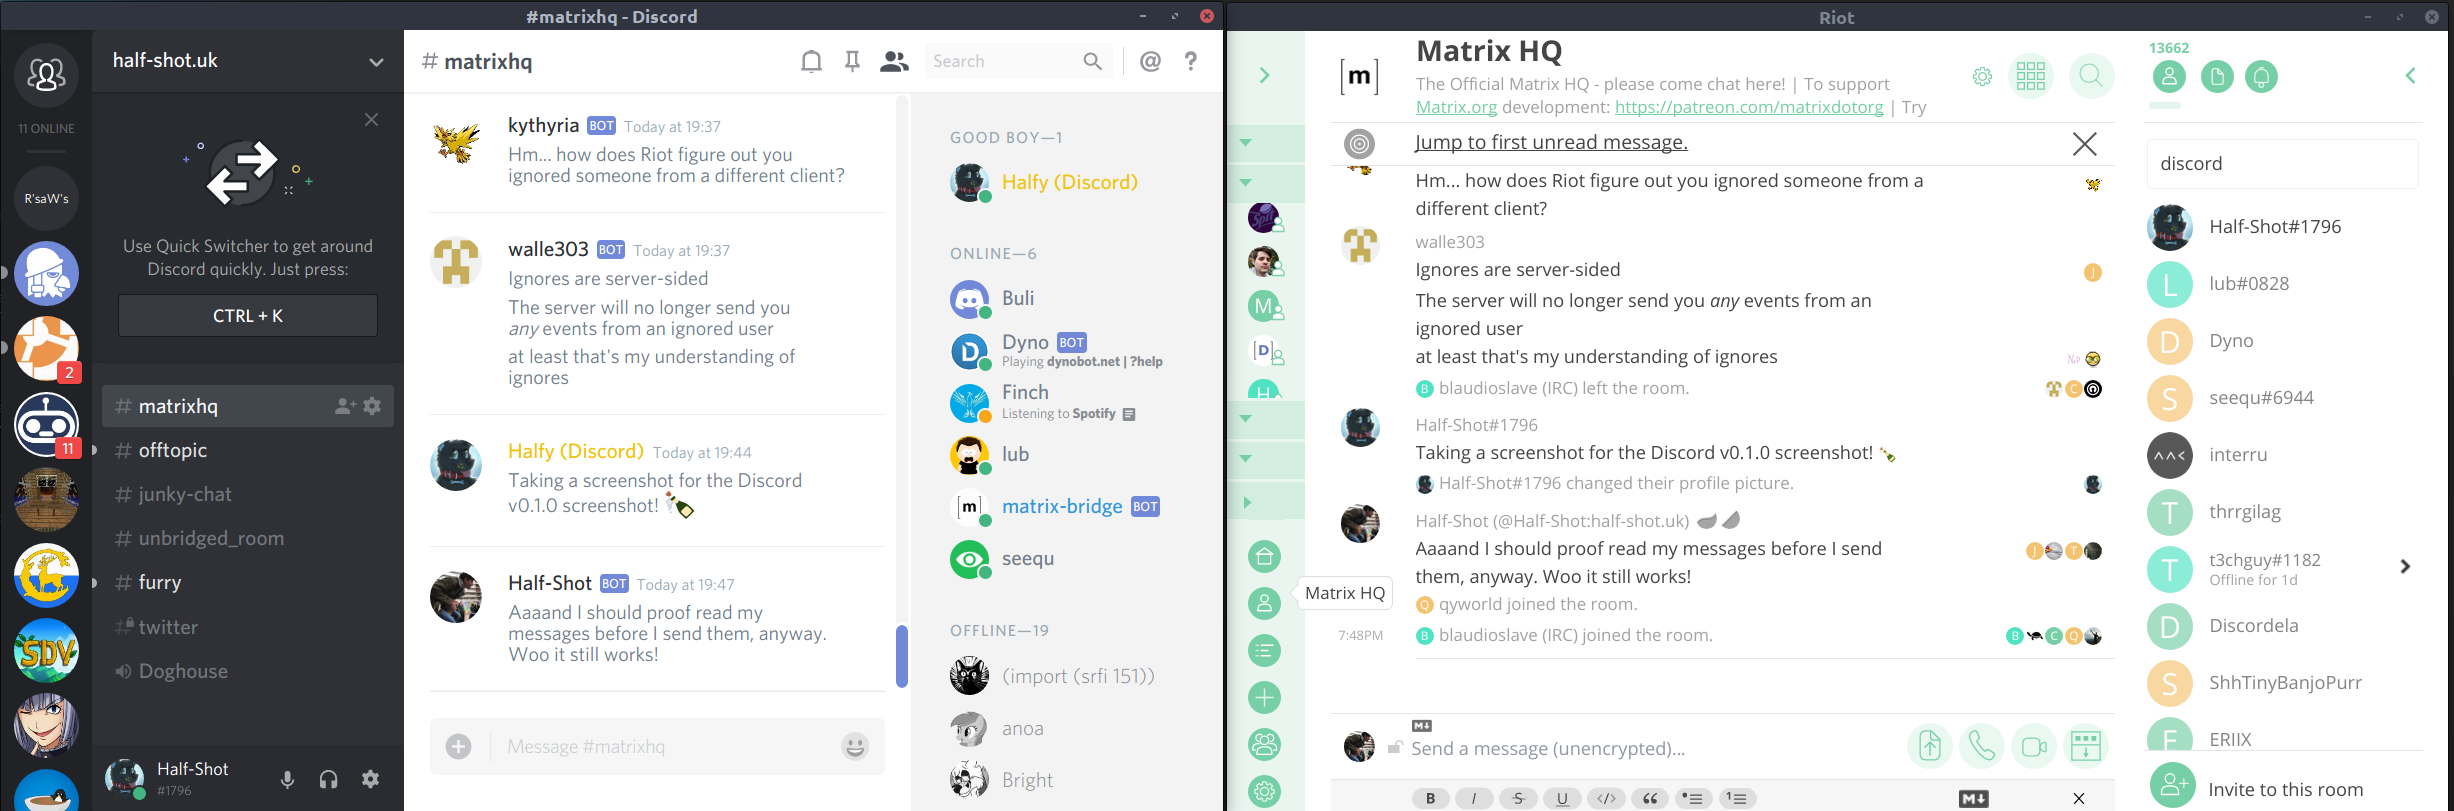Collapse first Riot room section arrow
Image resolution: width=2454 pixels, height=811 pixels.
(1246, 142)
